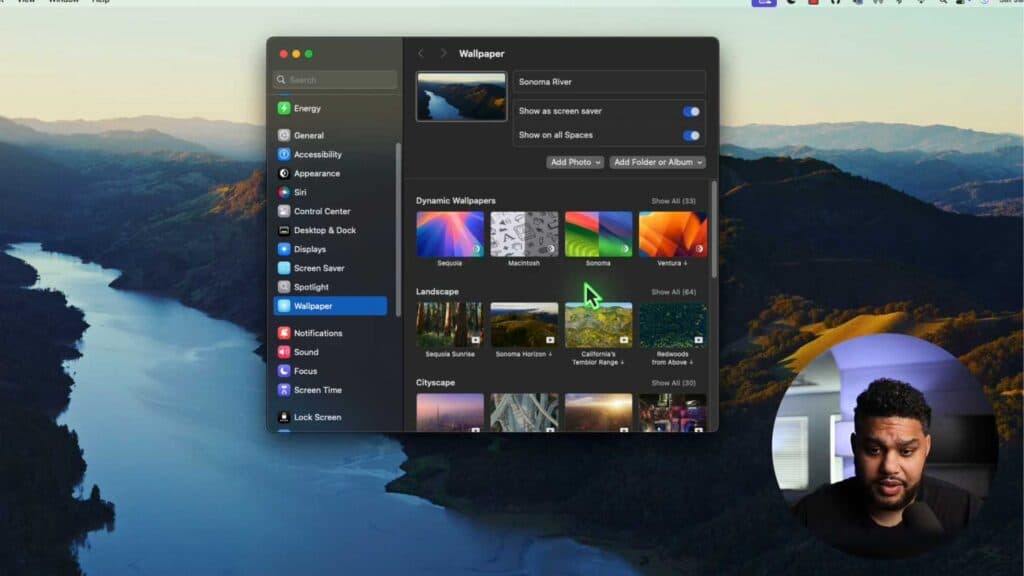Select the Ventura dynamic wallpaper
Screen dimensions: 1024x576
click(673, 234)
